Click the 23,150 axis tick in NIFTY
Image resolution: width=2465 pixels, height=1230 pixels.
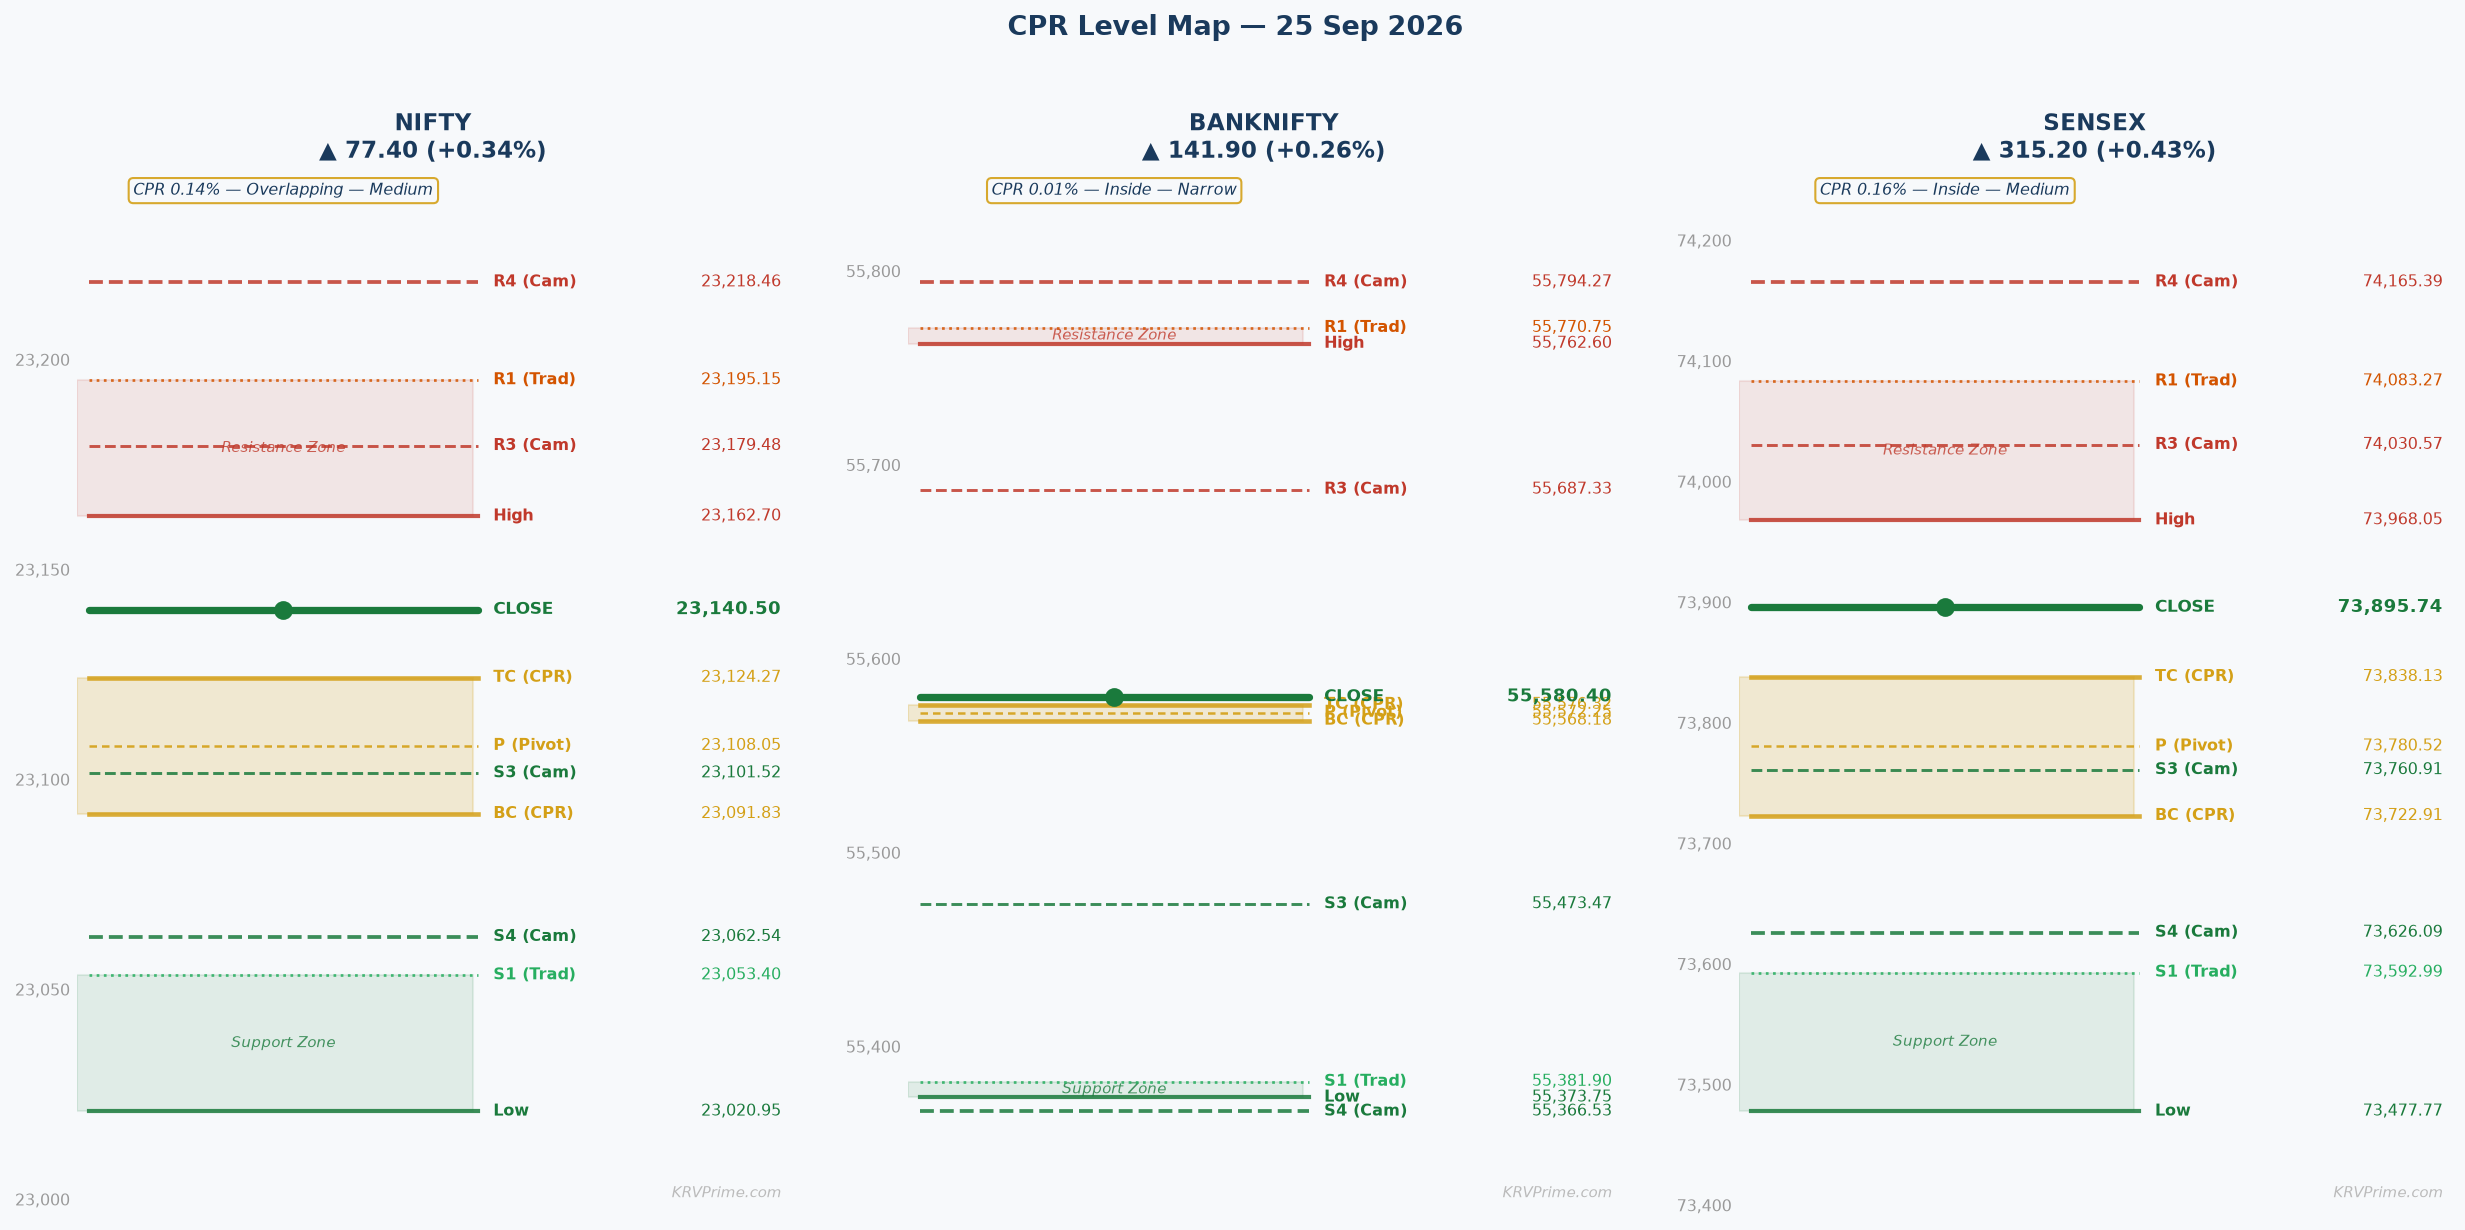point(42,571)
